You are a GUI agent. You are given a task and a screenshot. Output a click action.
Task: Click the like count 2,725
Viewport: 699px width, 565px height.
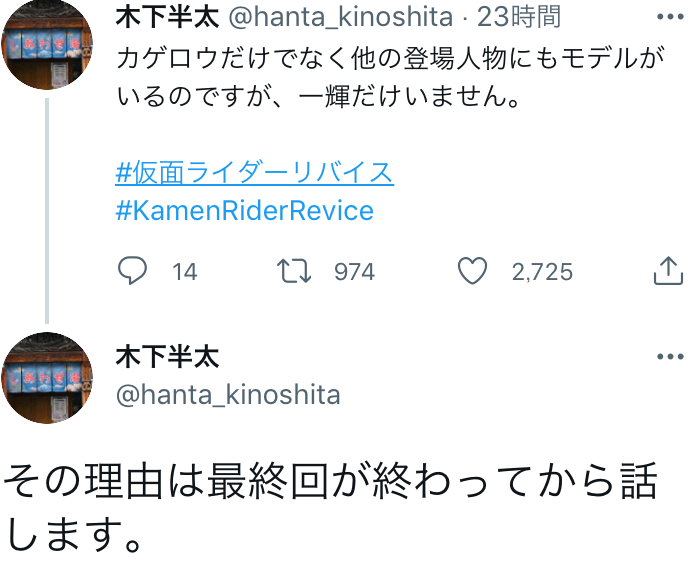click(542, 271)
